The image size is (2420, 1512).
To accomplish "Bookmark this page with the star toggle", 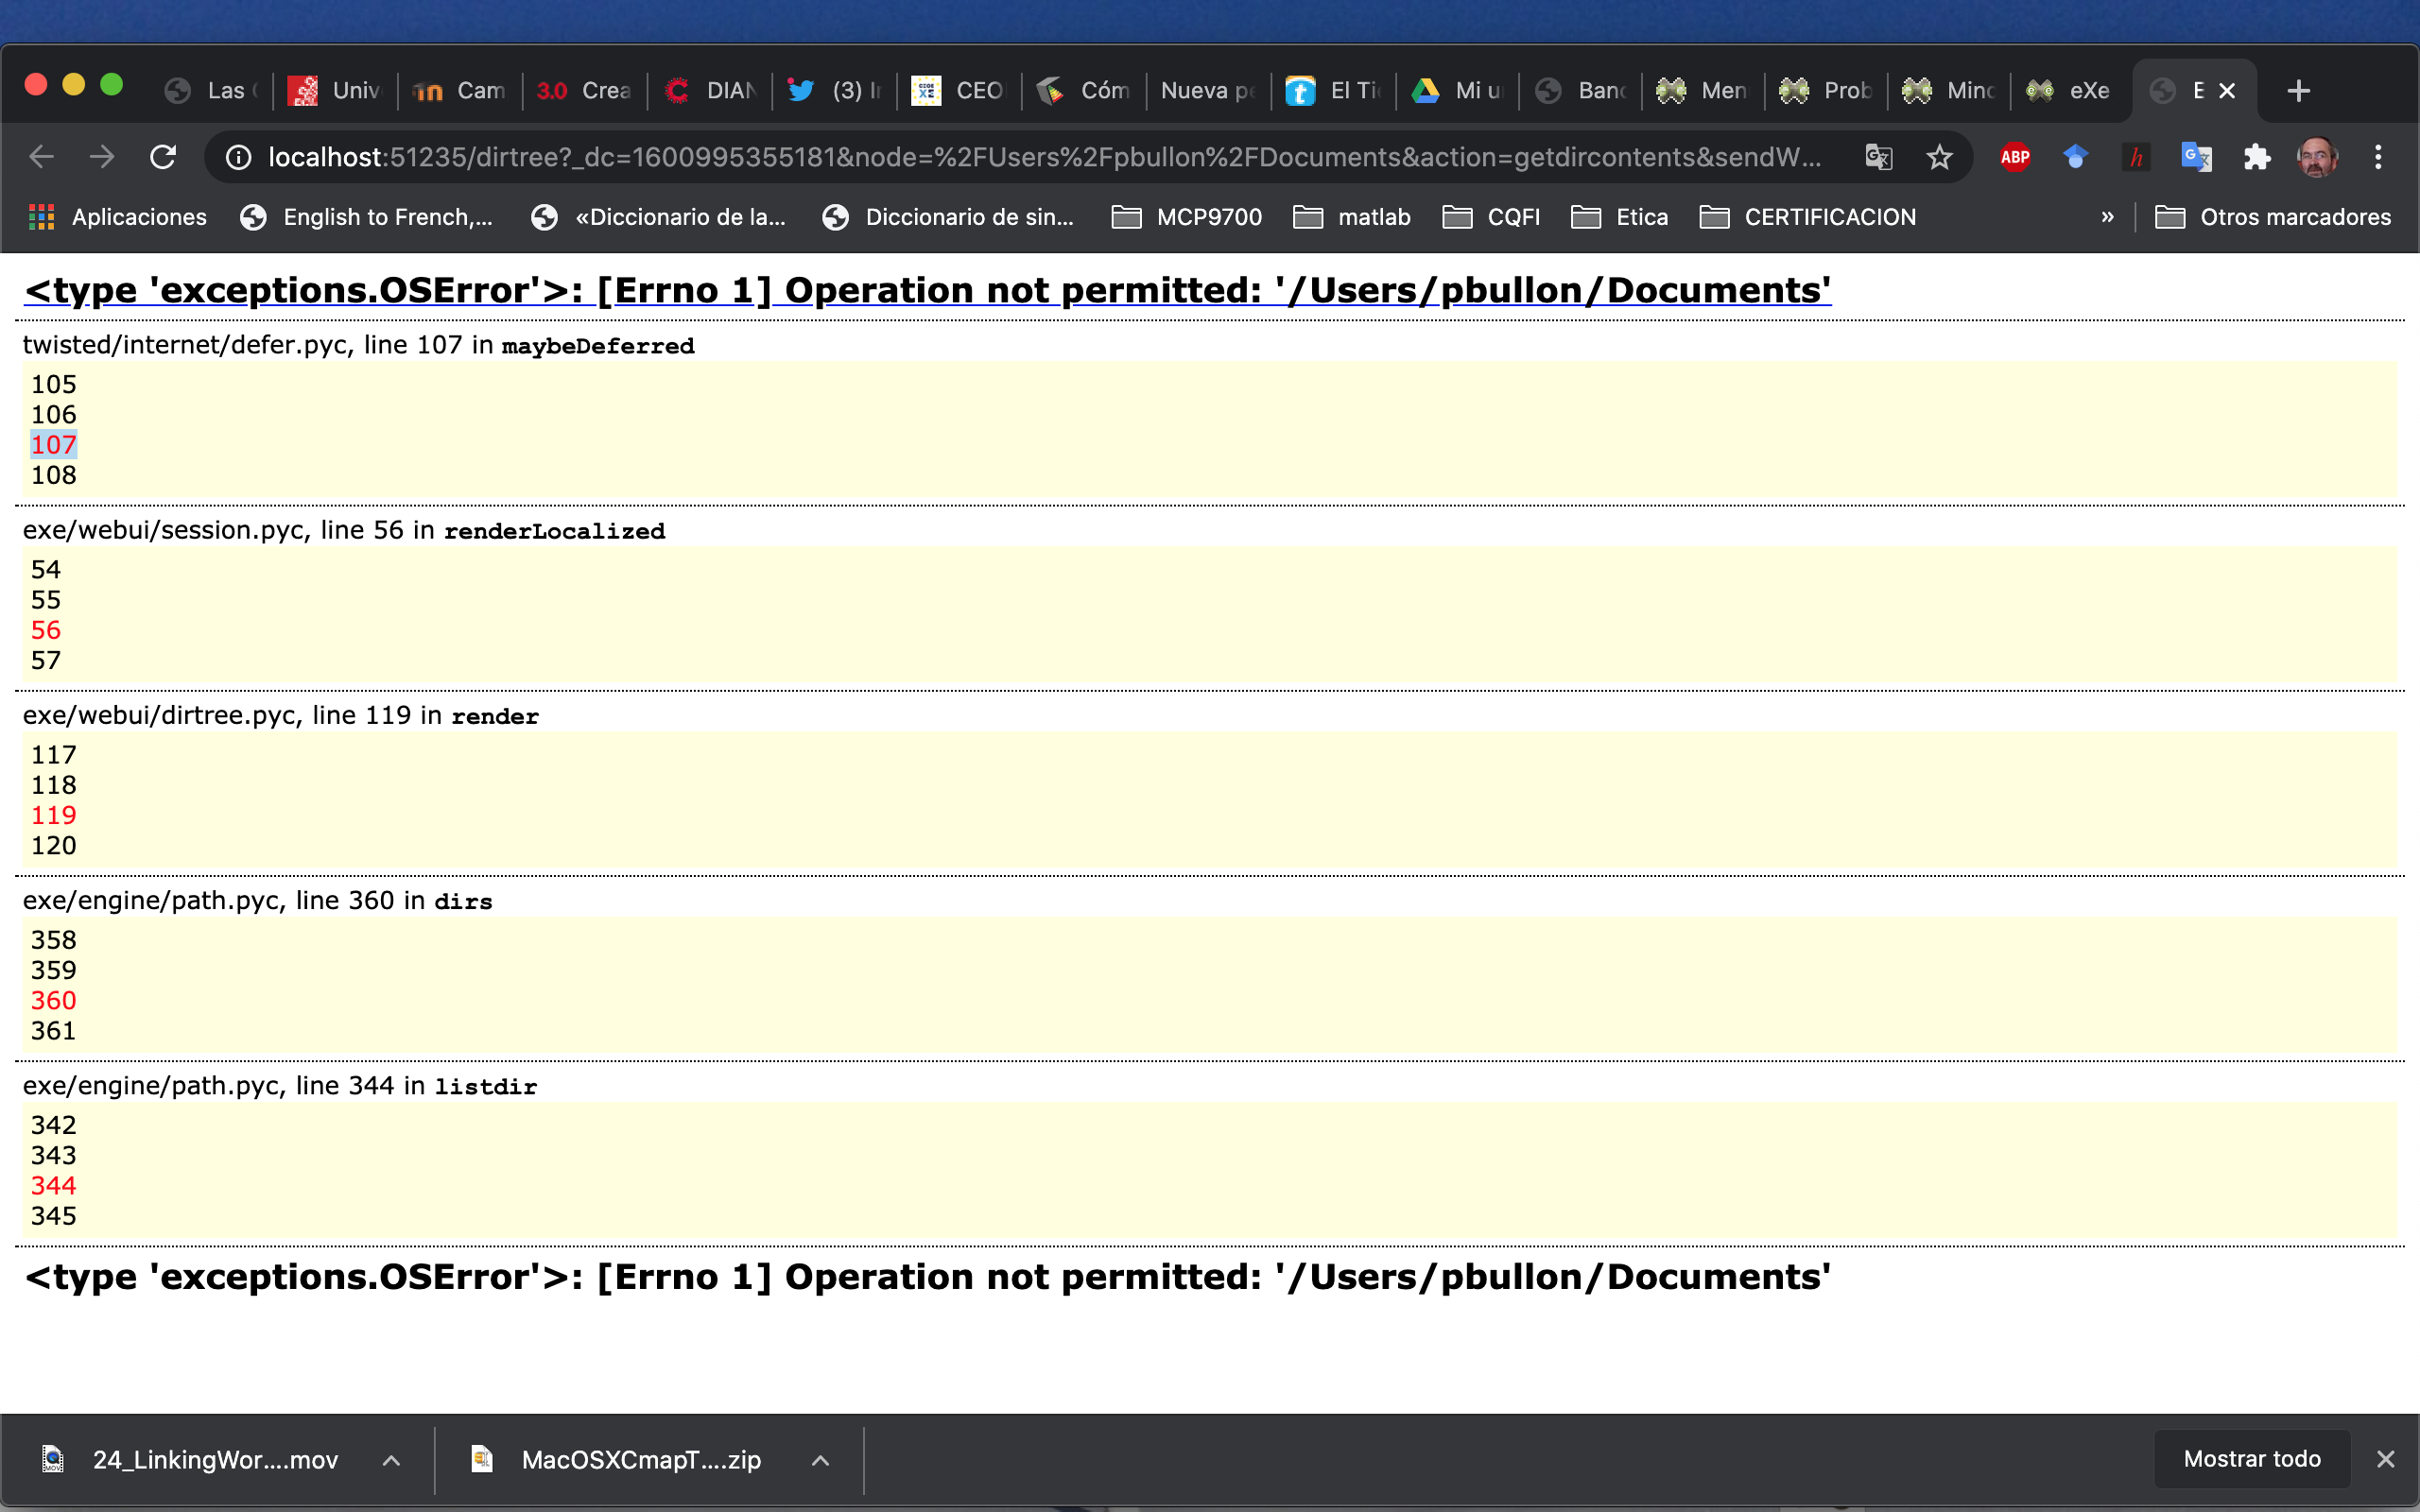I will tap(1939, 157).
